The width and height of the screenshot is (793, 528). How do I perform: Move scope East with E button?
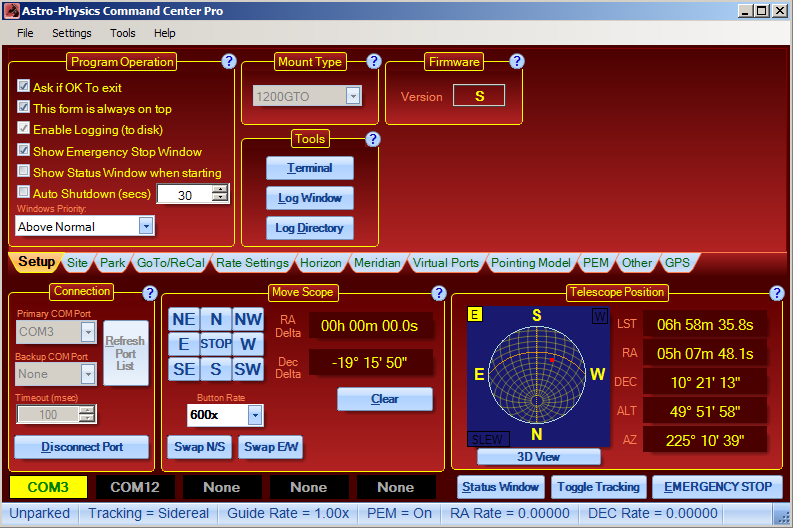pyautogui.click(x=184, y=344)
